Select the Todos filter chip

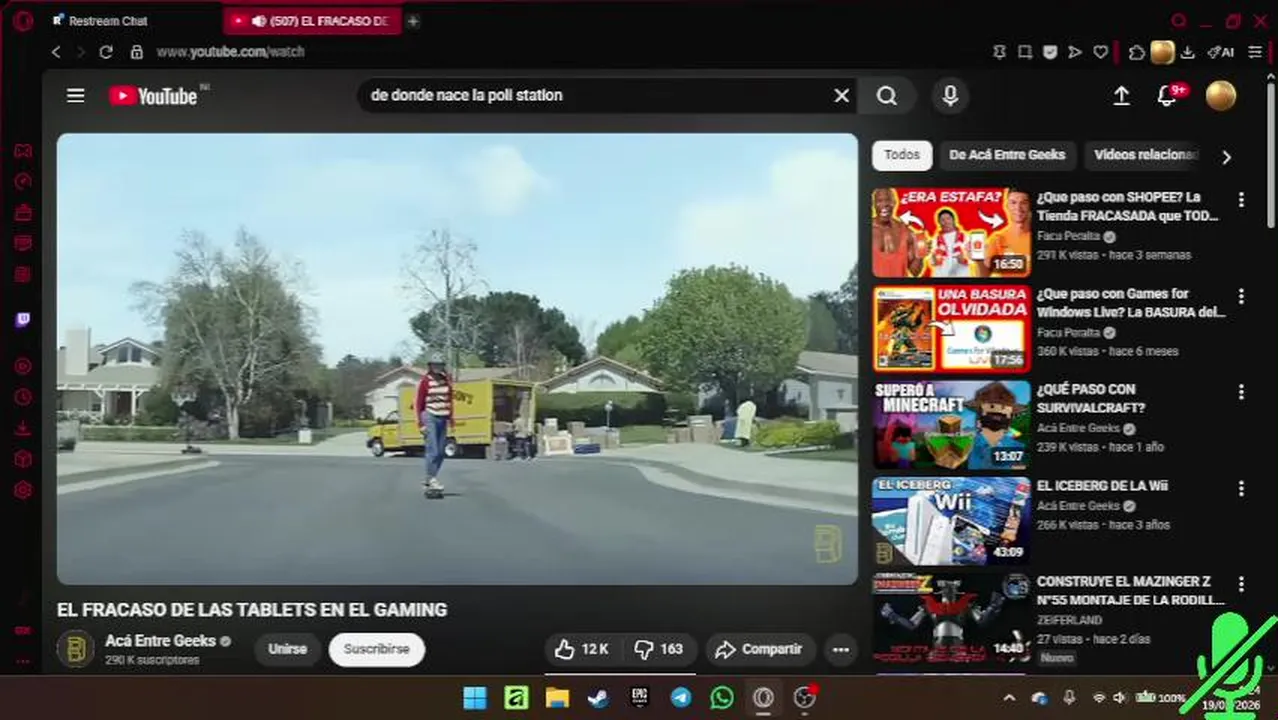[x=902, y=155]
